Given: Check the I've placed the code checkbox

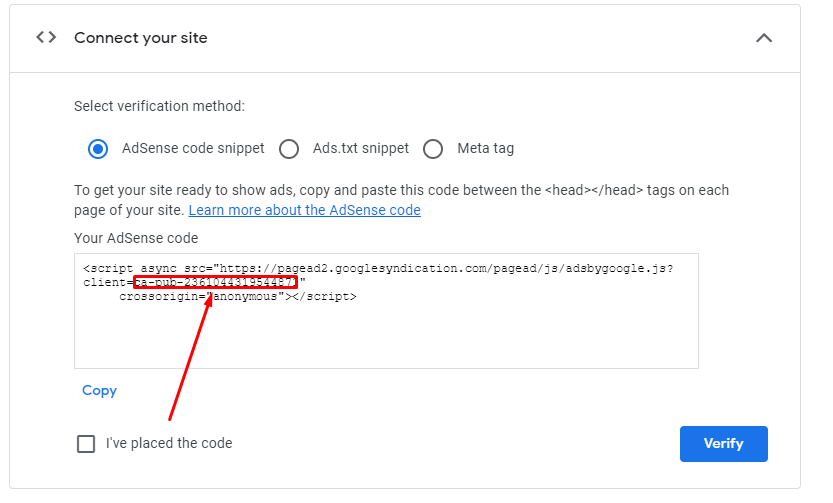Looking at the screenshot, I should [x=86, y=444].
